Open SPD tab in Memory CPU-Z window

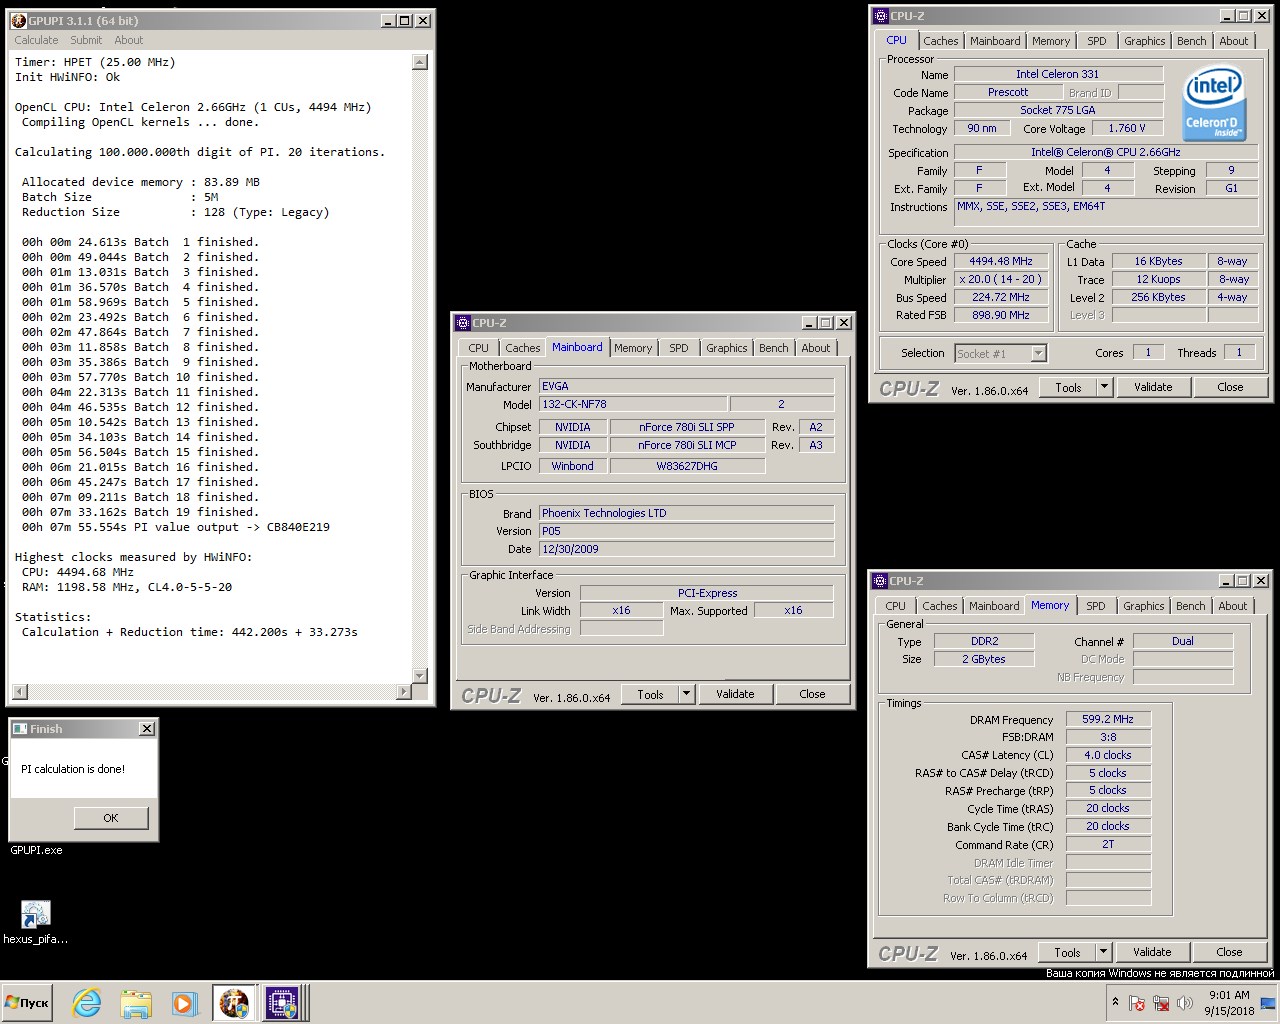pos(1096,606)
